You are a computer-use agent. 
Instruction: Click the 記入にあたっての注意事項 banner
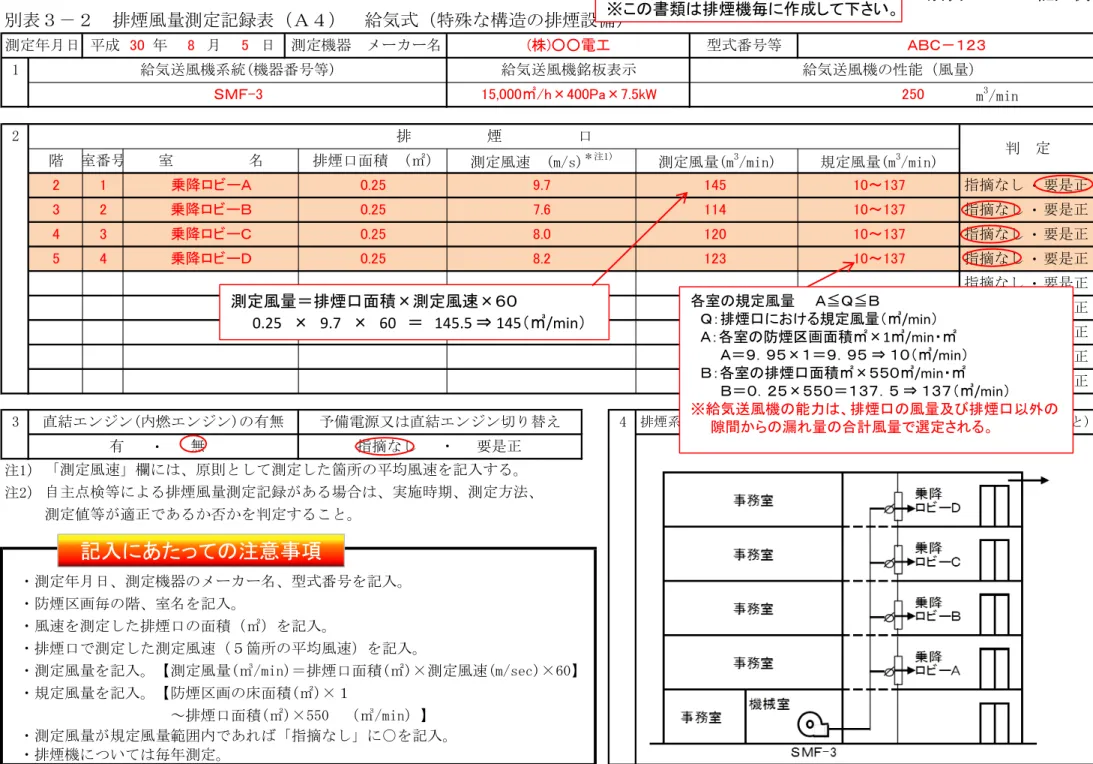(201, 551)
